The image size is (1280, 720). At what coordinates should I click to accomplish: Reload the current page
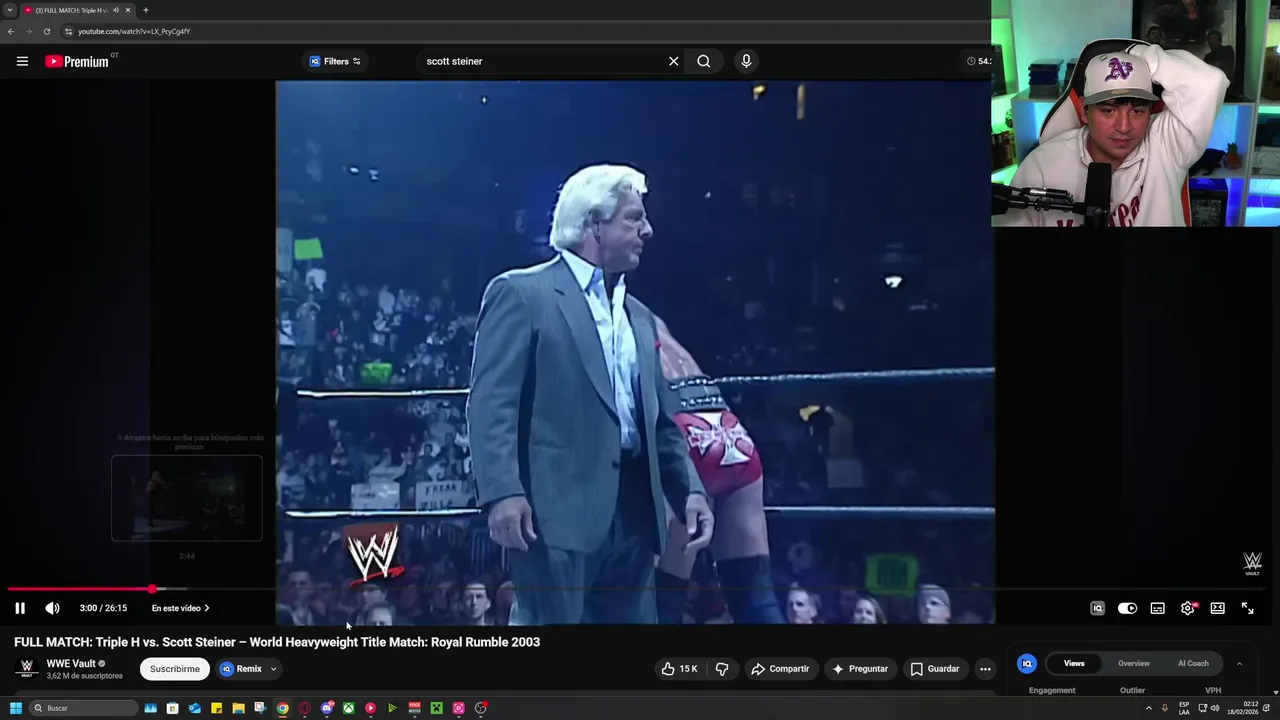(46, 31)
